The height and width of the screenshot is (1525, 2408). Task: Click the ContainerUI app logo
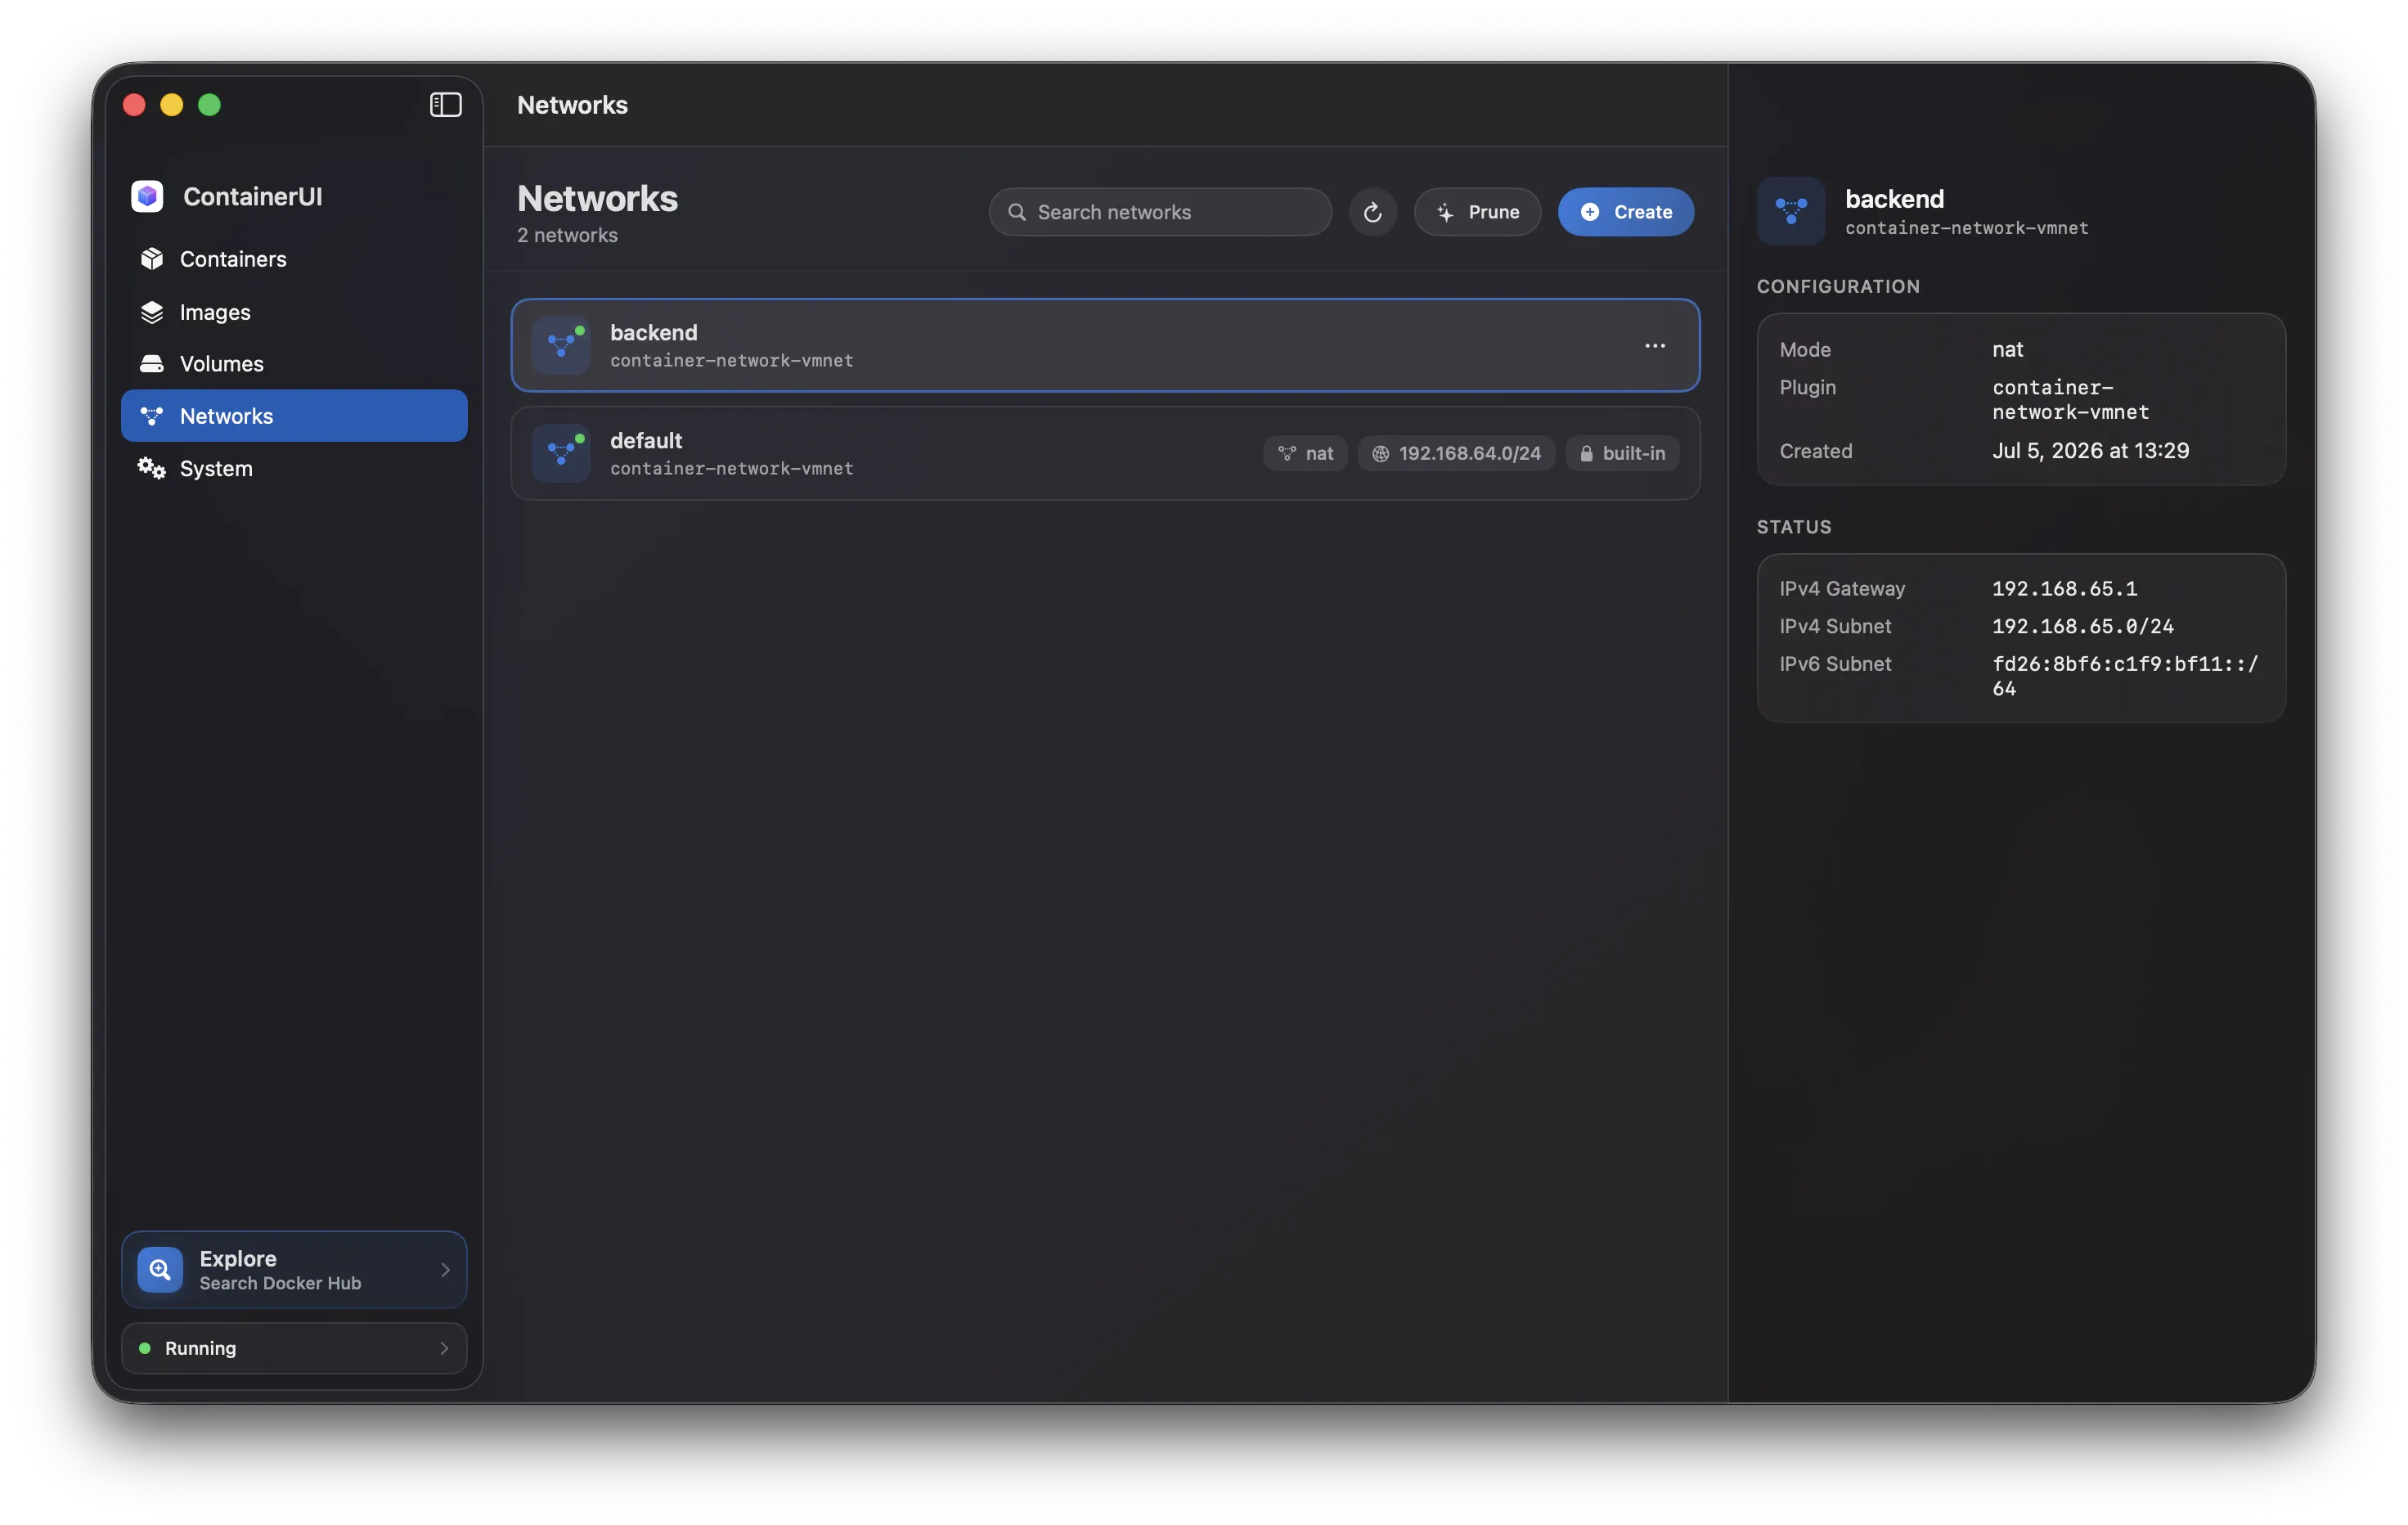[x=147, y=196]
